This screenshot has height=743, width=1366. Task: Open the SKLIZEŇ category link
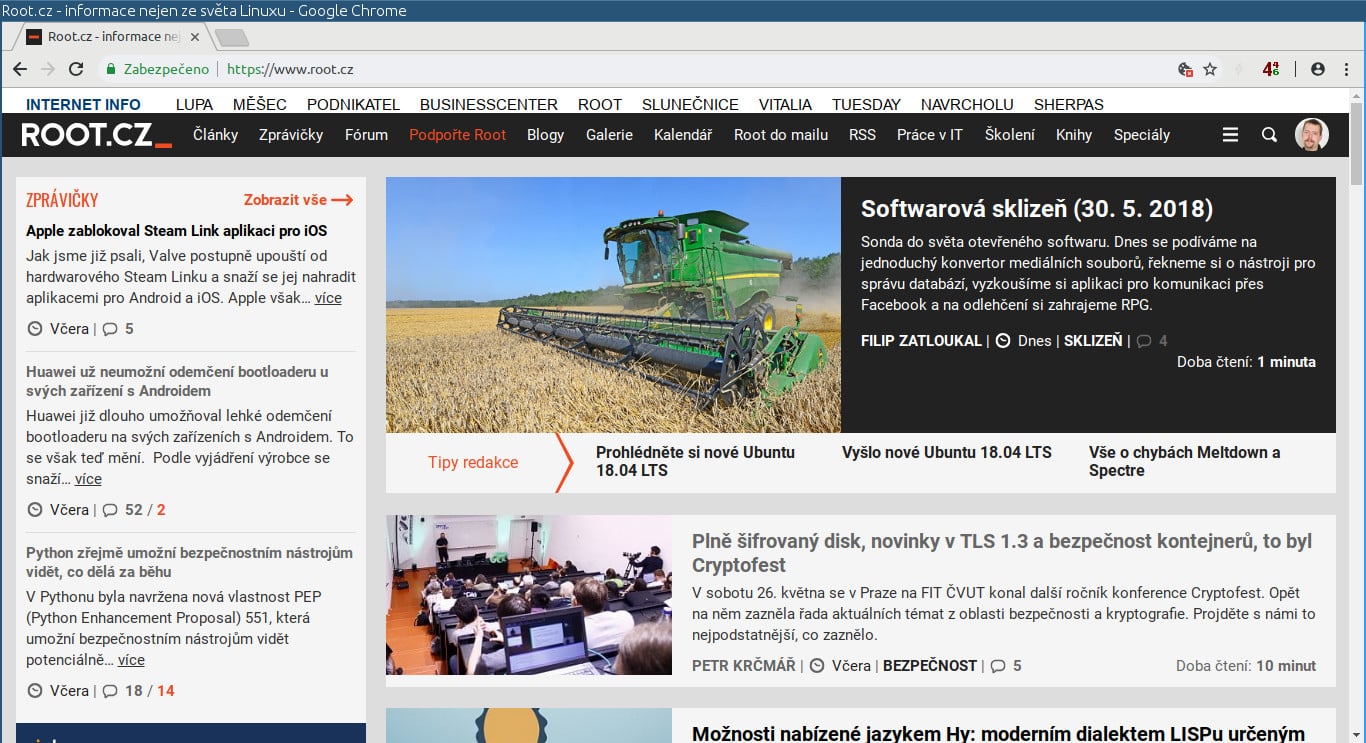(x=1093, y=341)
